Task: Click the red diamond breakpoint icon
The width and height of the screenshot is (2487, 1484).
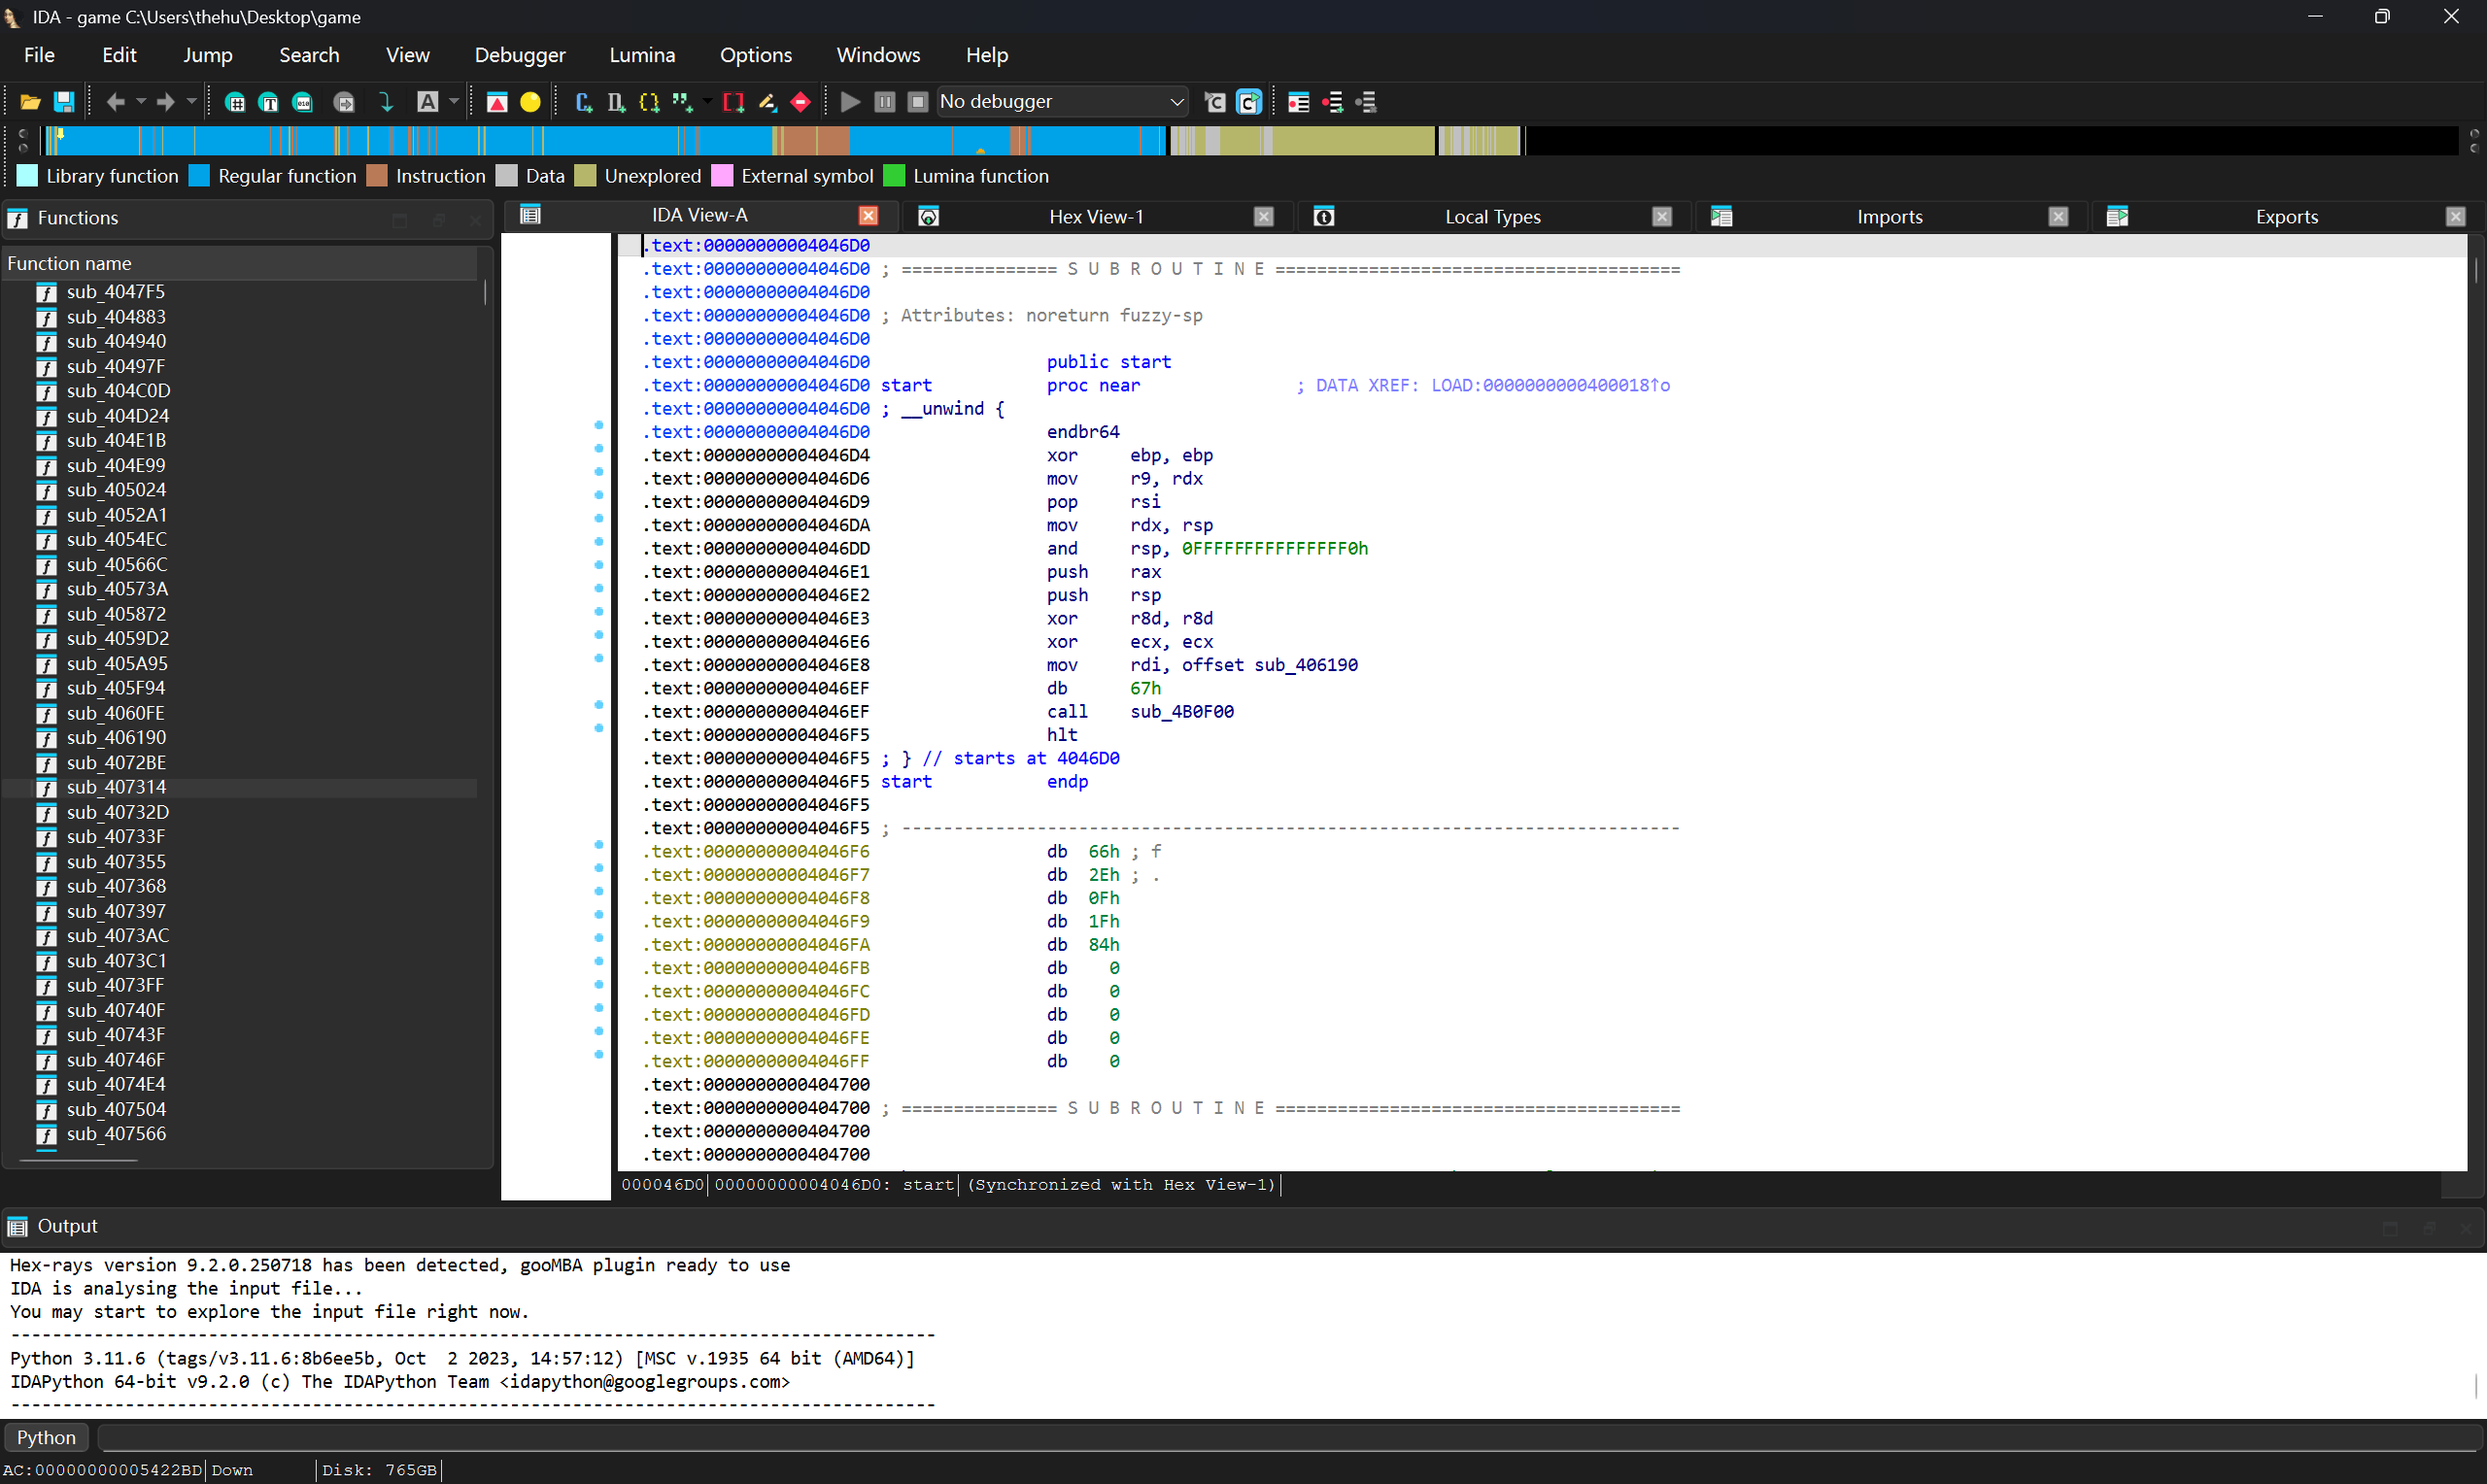Action: tap(800, 102)
